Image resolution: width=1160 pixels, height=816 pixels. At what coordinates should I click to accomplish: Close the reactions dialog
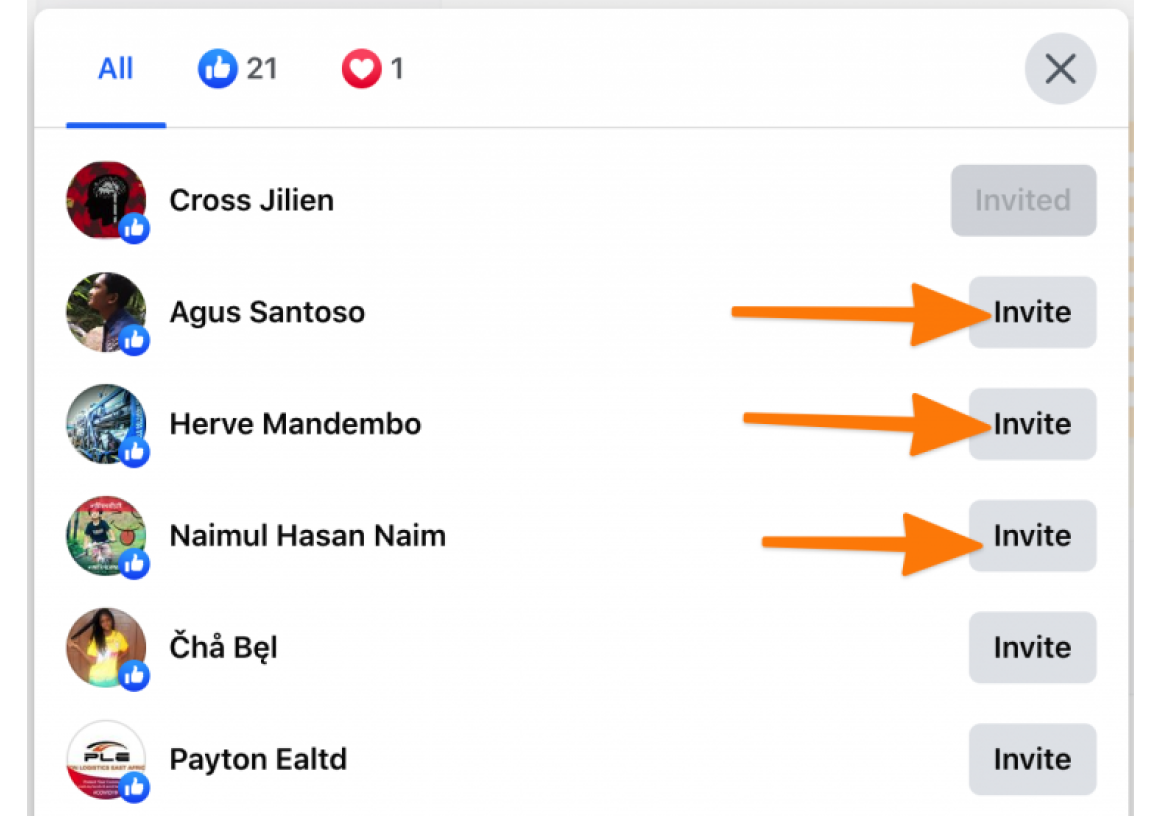click(x=1060, y=69)
